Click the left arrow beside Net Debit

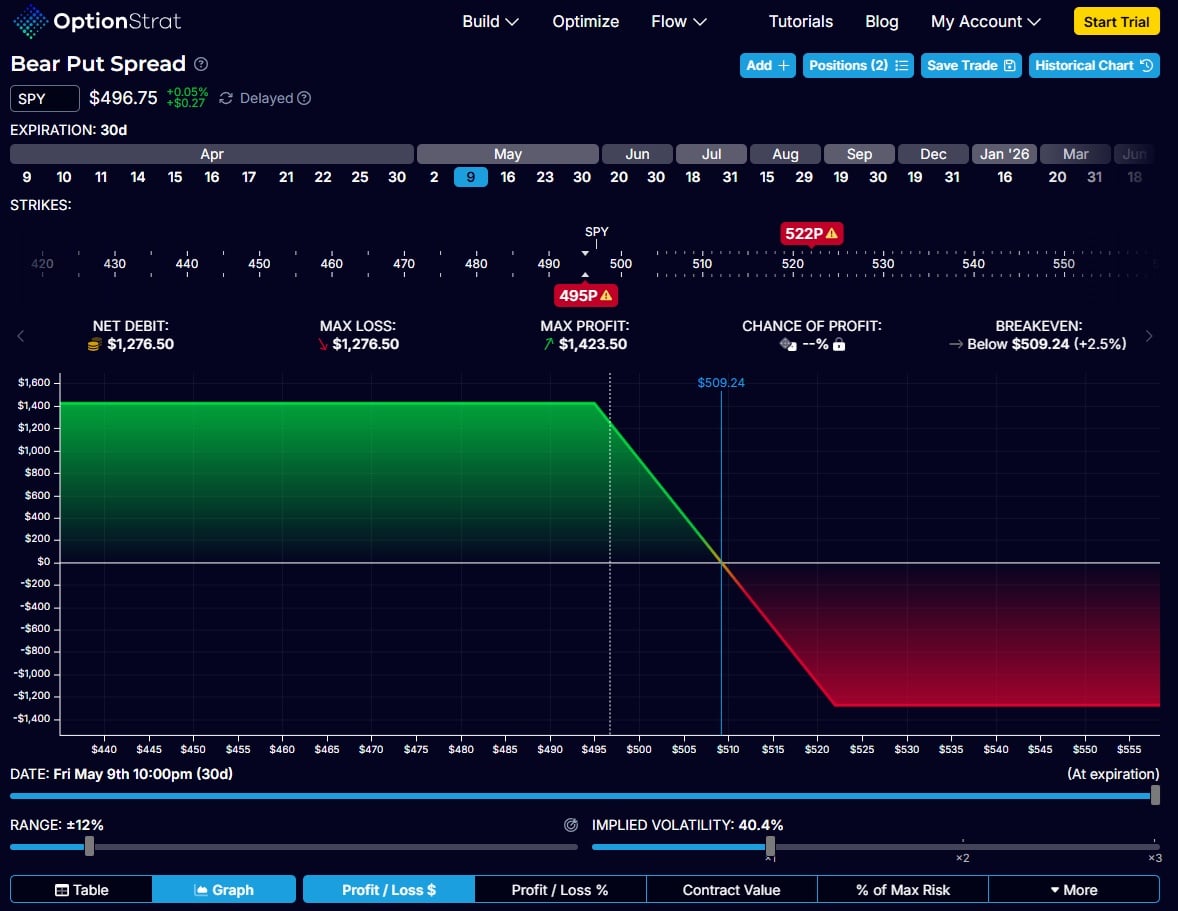coord(21,336)
